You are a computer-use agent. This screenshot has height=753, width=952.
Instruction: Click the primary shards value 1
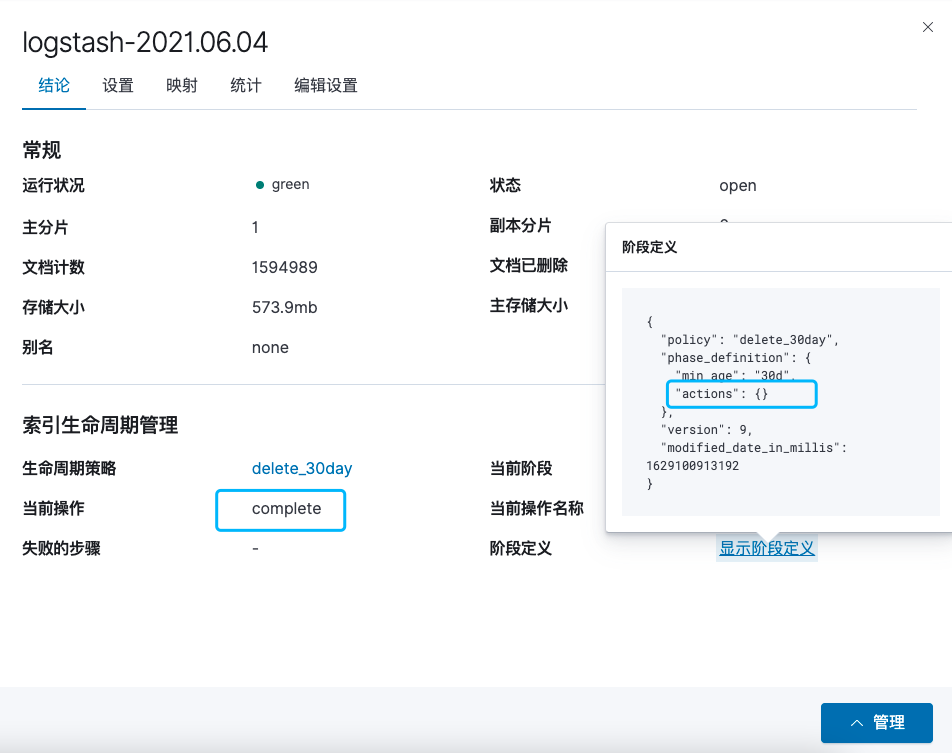click(x=255, y=227)
